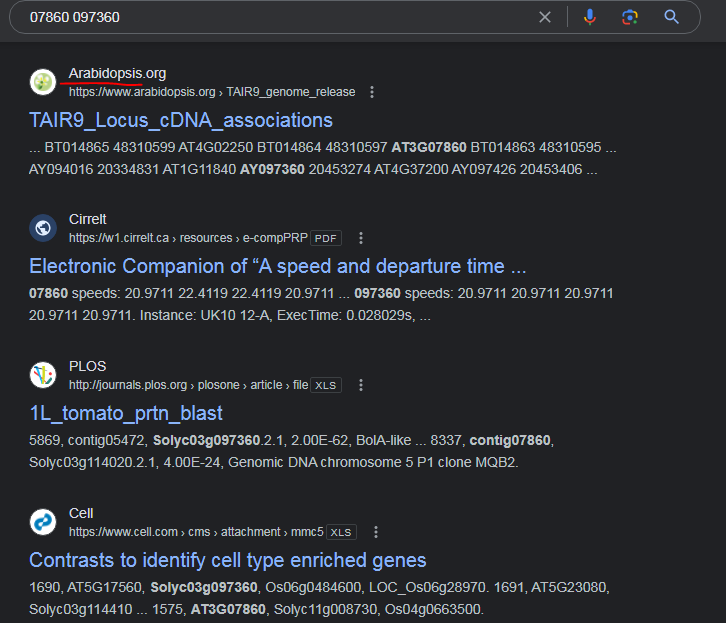Start voice search with microphone icon
726x623 pixels.
[x=589, y=17]
